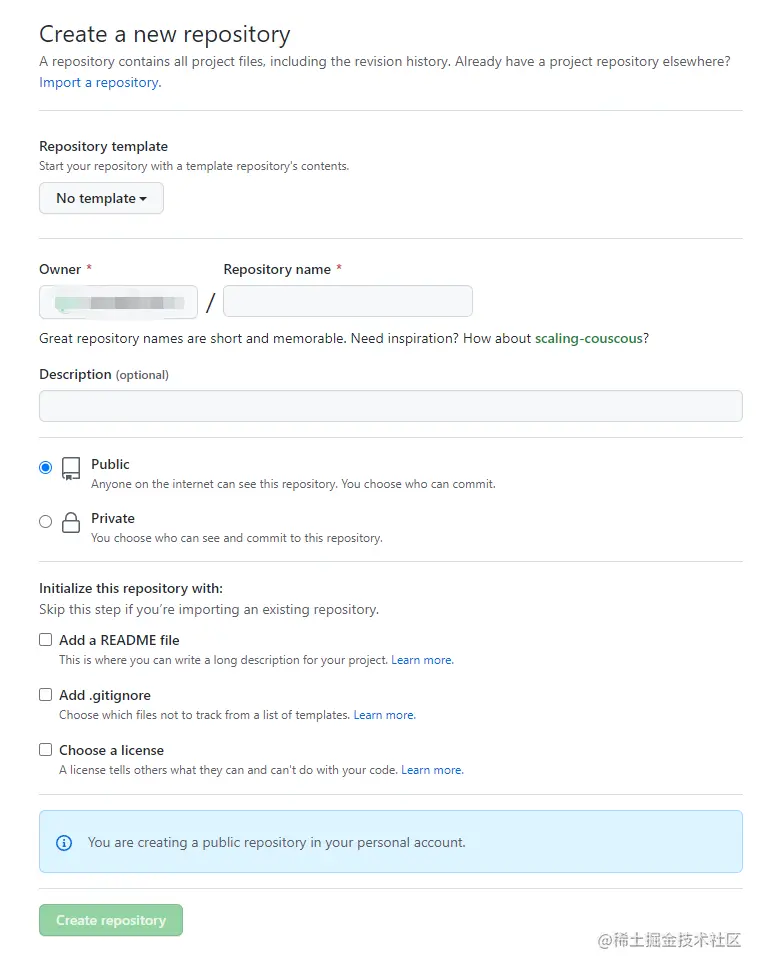The height and width of the screenshot is (974, 766).
Task: Focus the Description text field
Action: point(390,406)
